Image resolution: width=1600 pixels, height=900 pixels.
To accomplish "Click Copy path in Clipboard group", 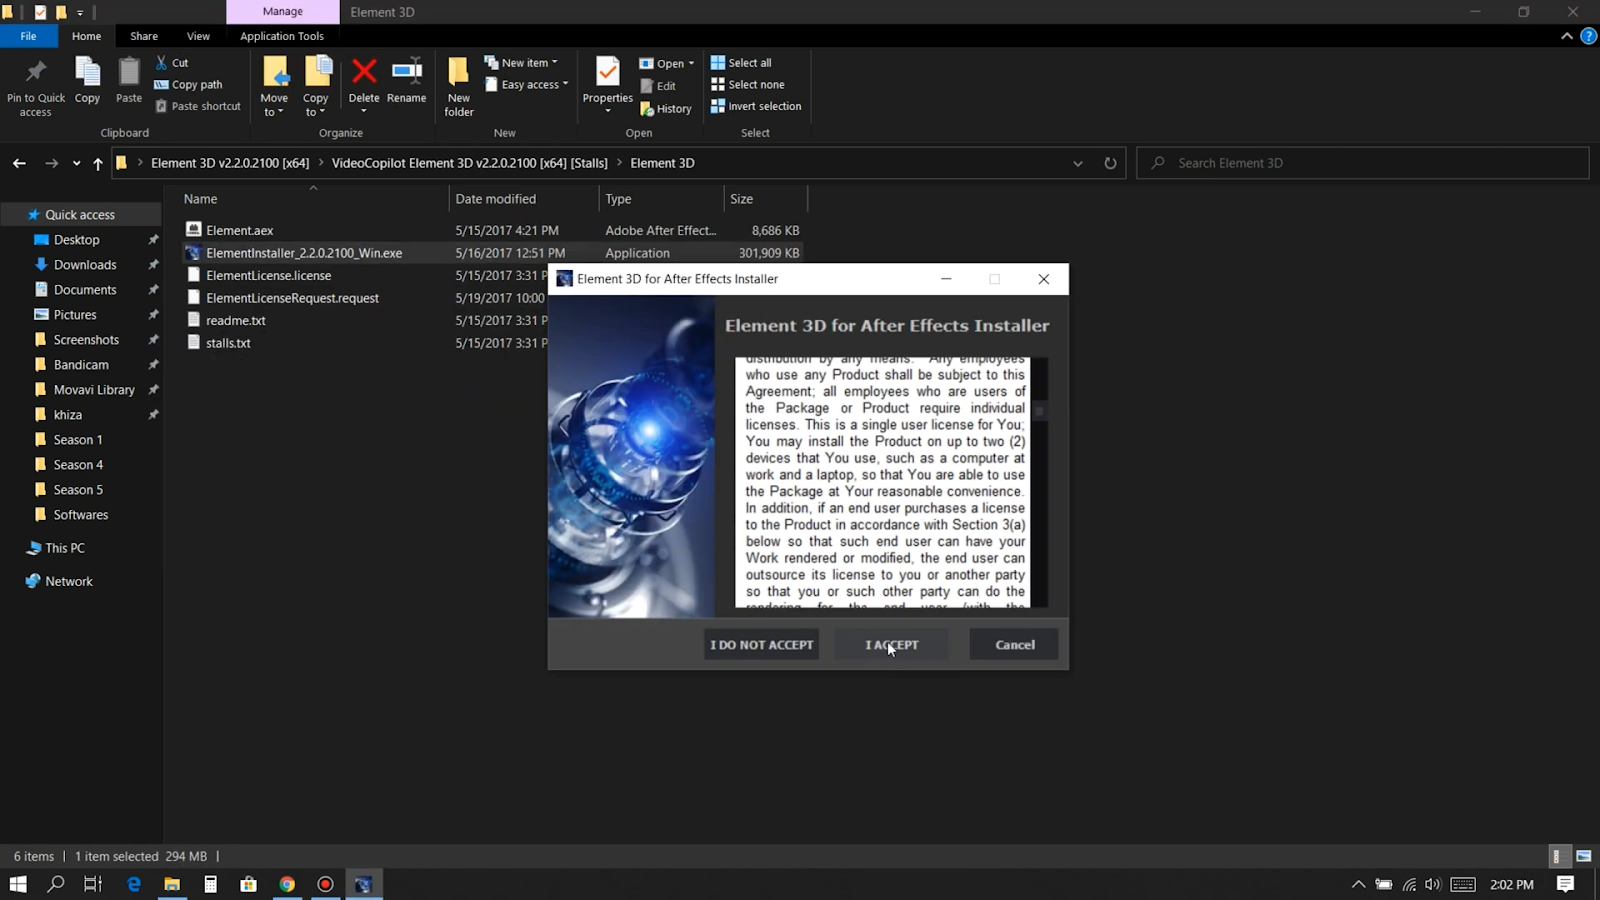I will coord(188,84).
